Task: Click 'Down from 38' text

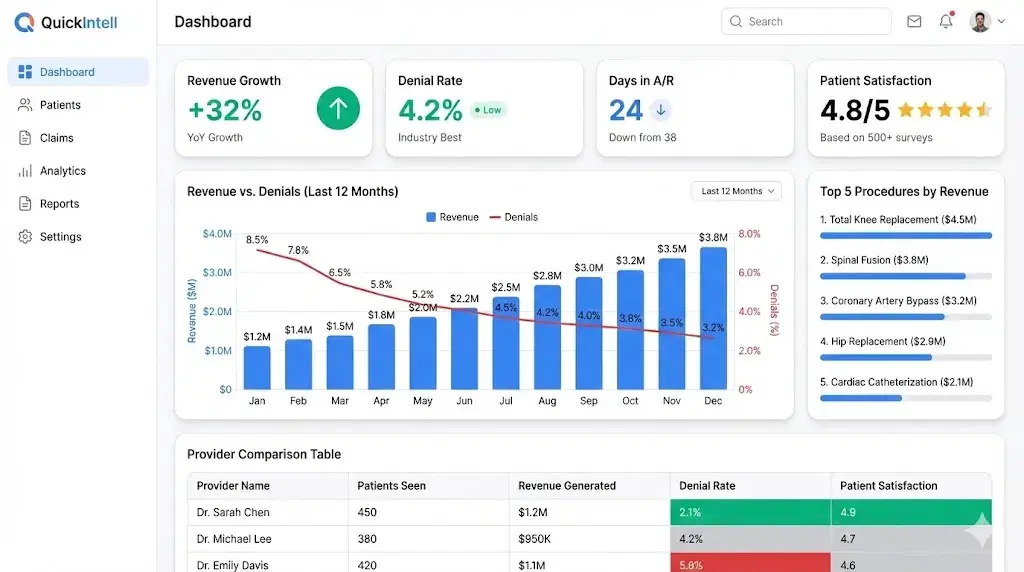Action: (x=643, y=137)
